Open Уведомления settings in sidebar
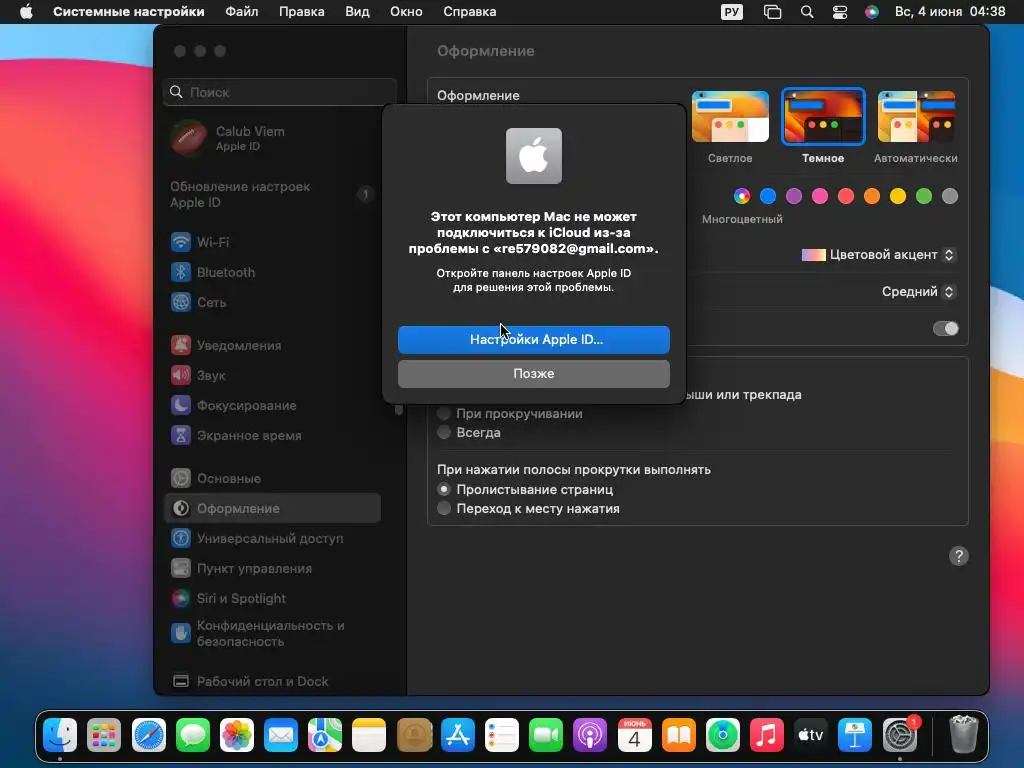 click(272, 345)
